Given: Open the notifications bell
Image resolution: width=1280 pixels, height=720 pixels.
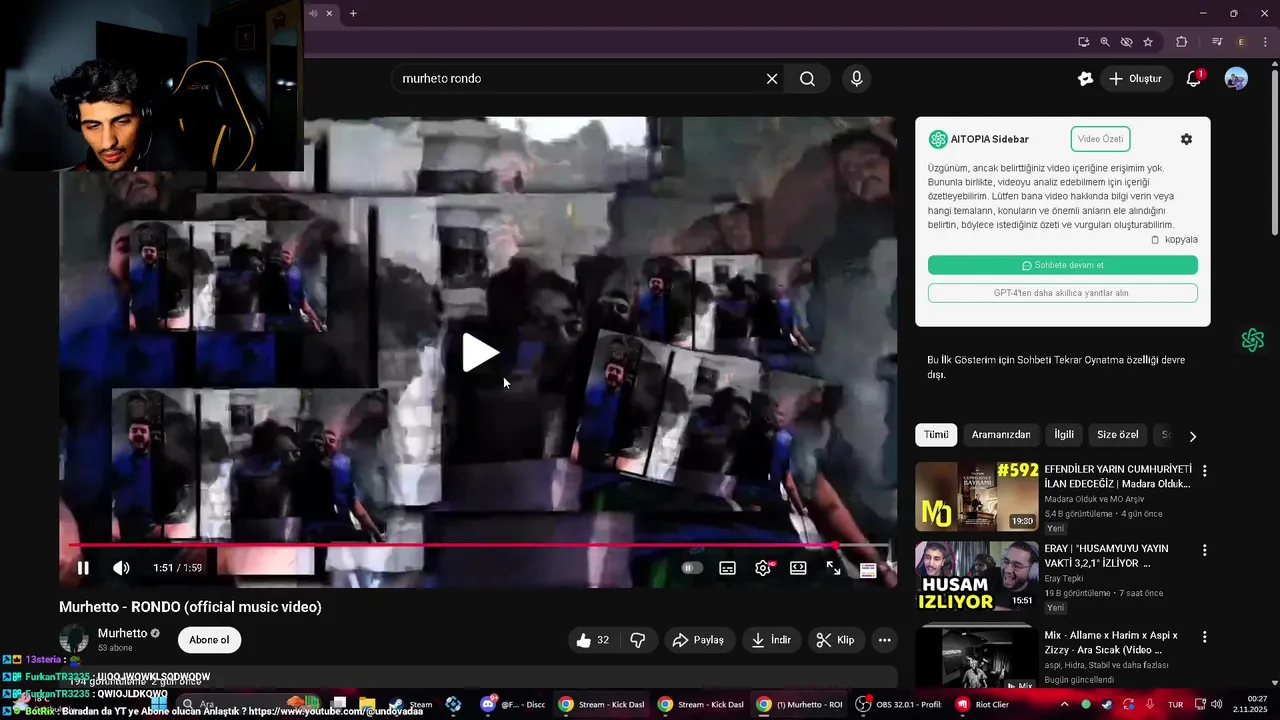Looking at the screenshot, I should 1193,79.
